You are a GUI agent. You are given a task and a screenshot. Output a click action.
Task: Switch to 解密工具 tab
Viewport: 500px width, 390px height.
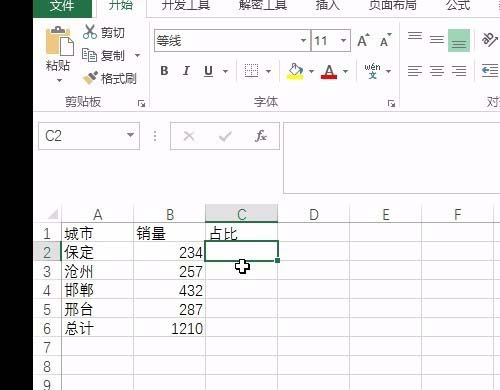click(263, 6)
